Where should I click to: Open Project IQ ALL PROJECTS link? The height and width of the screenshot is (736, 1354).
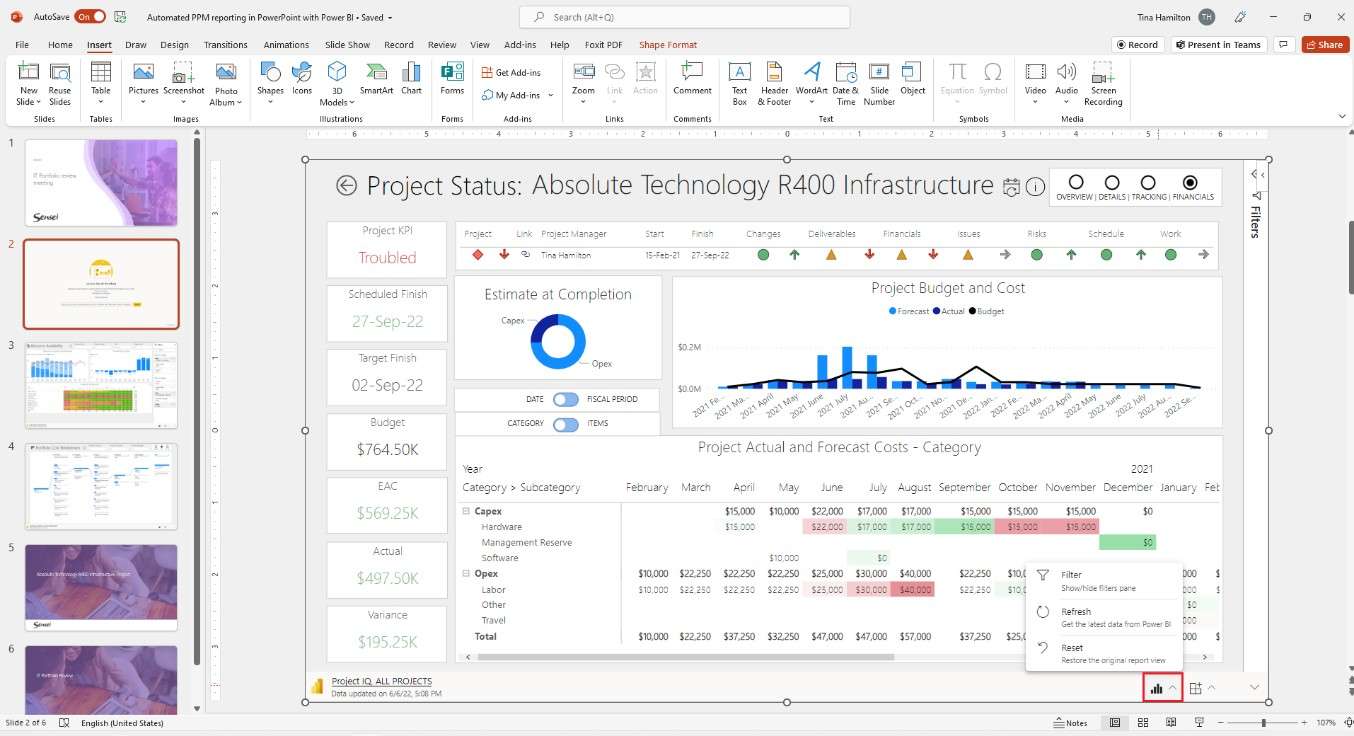(x=381, y=681)
